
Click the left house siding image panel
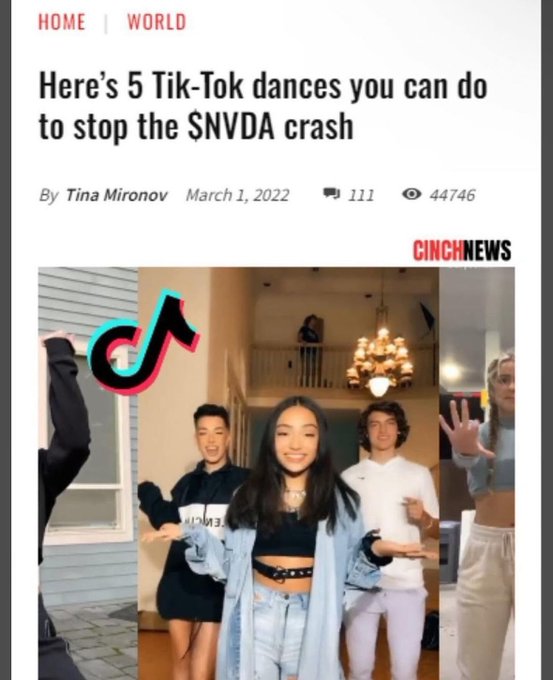88,474
